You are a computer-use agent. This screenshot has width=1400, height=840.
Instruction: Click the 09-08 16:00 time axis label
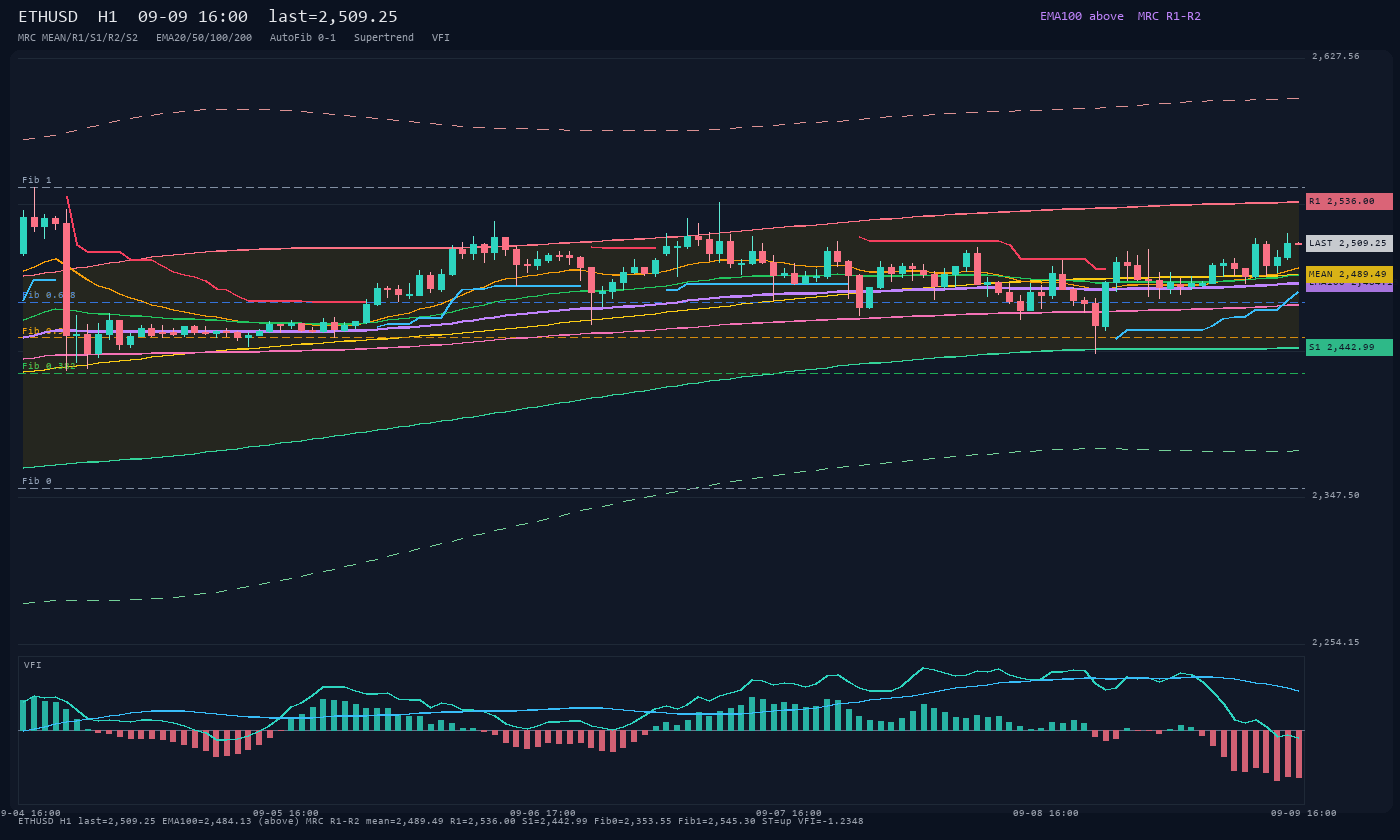[x=1046, y=813]
